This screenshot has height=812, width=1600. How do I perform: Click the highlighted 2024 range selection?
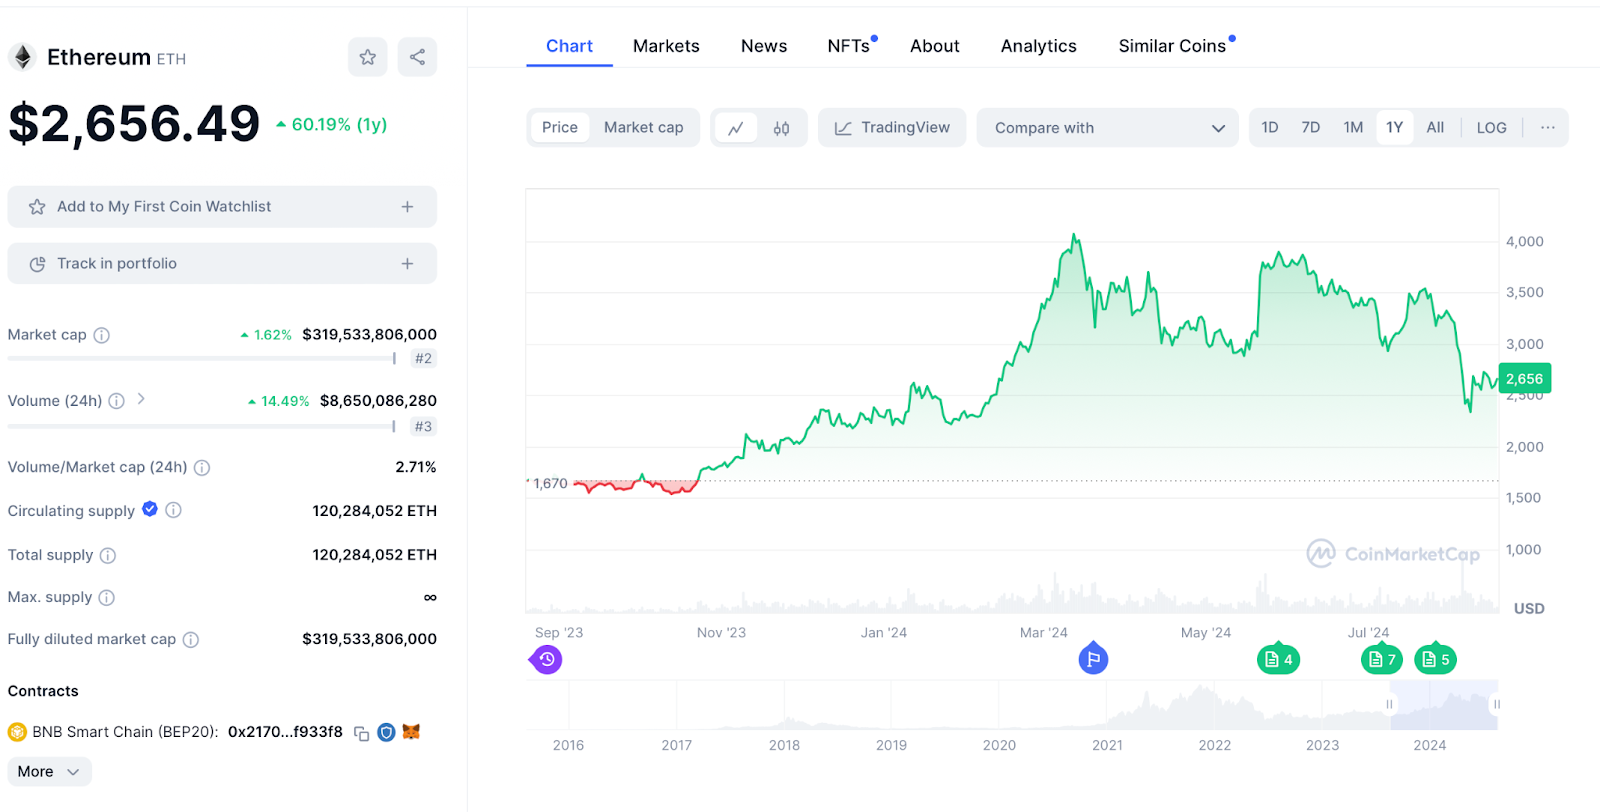point(1443,705)
